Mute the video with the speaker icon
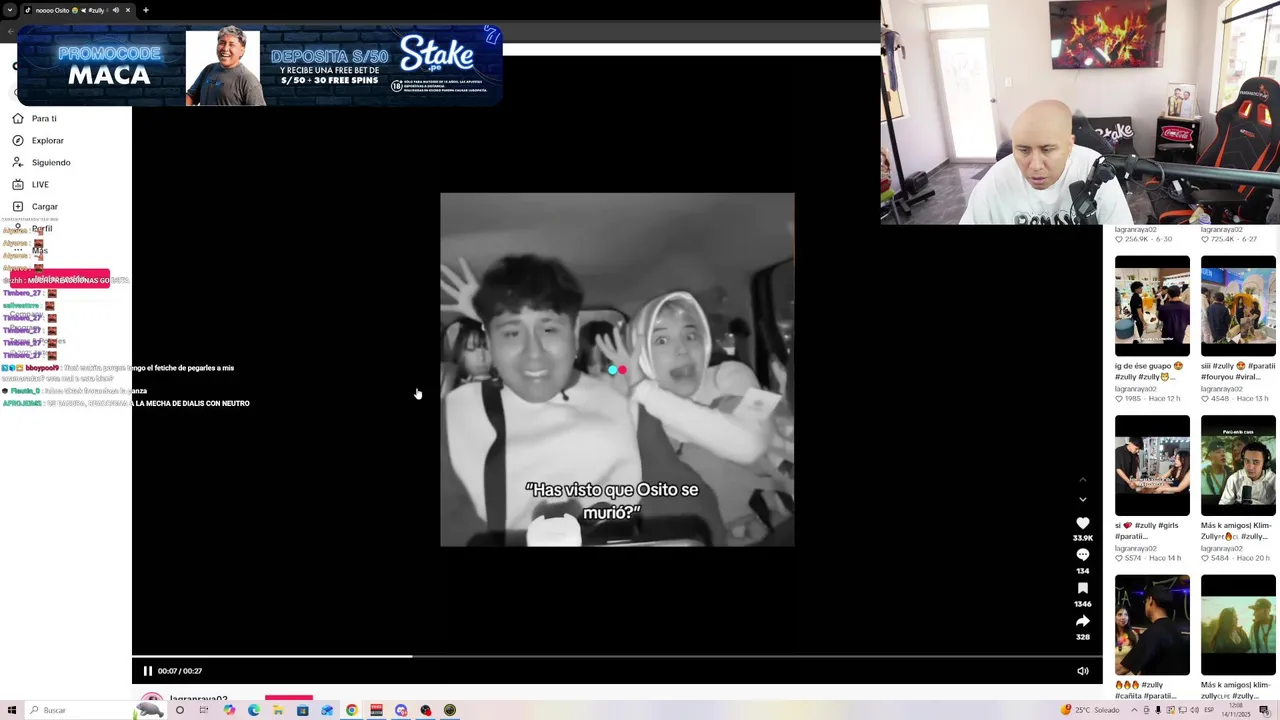The width and height of the screenshot is (1280, 720). click(x=1082, y=671)
